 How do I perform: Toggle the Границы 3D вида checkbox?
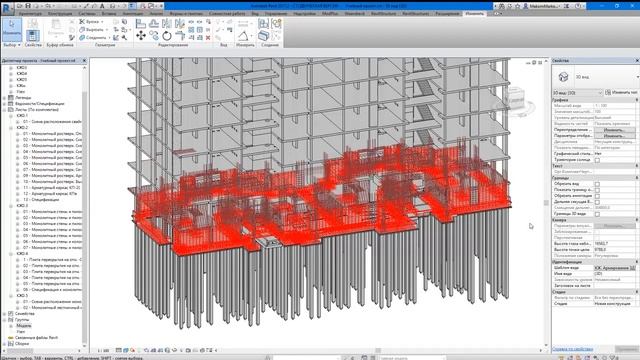pos(597,214)
